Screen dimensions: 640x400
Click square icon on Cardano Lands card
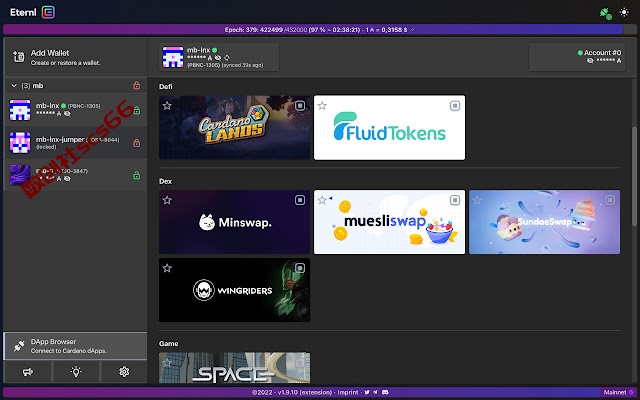click(300, 106)
